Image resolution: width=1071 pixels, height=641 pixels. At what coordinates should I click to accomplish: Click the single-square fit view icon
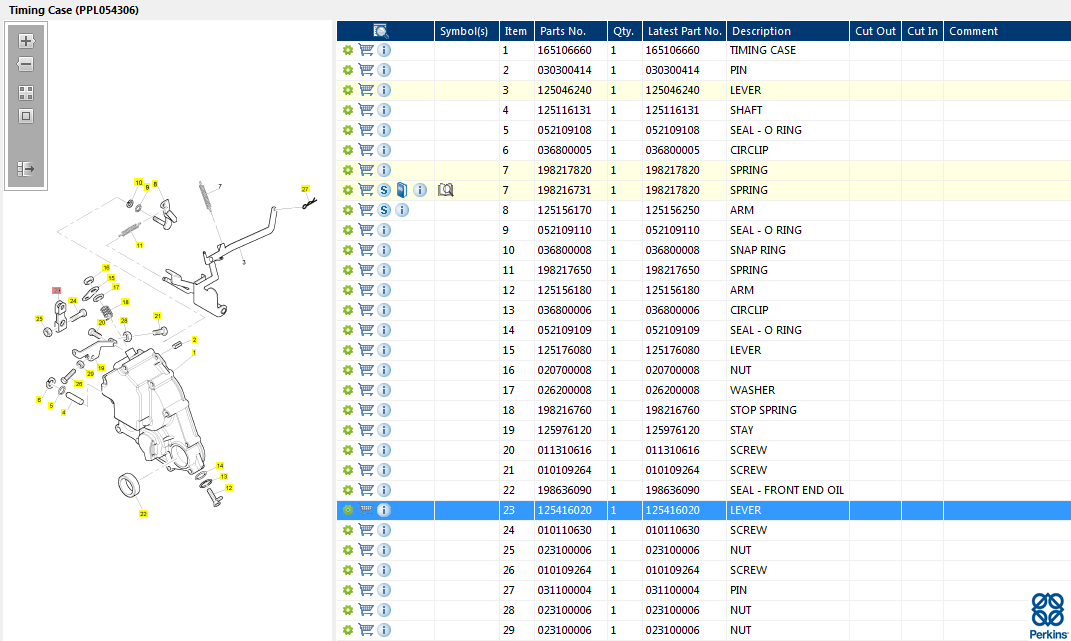26,116
